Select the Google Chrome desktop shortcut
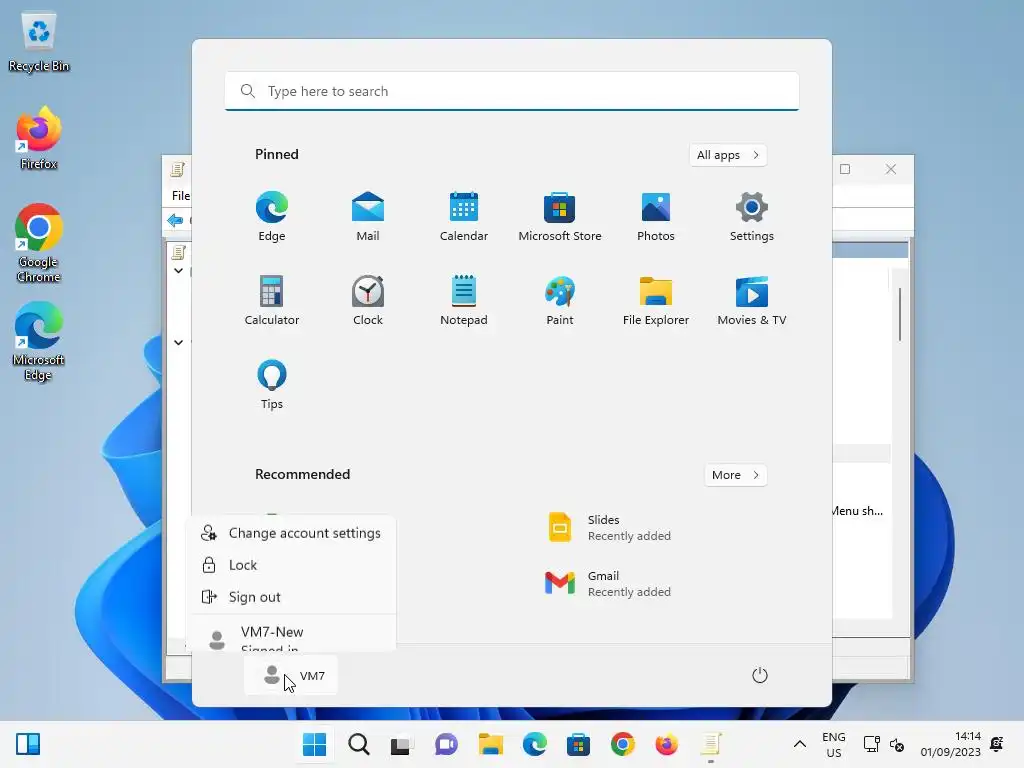This screenshot has width=1024, height=768. tap(39, 243)
